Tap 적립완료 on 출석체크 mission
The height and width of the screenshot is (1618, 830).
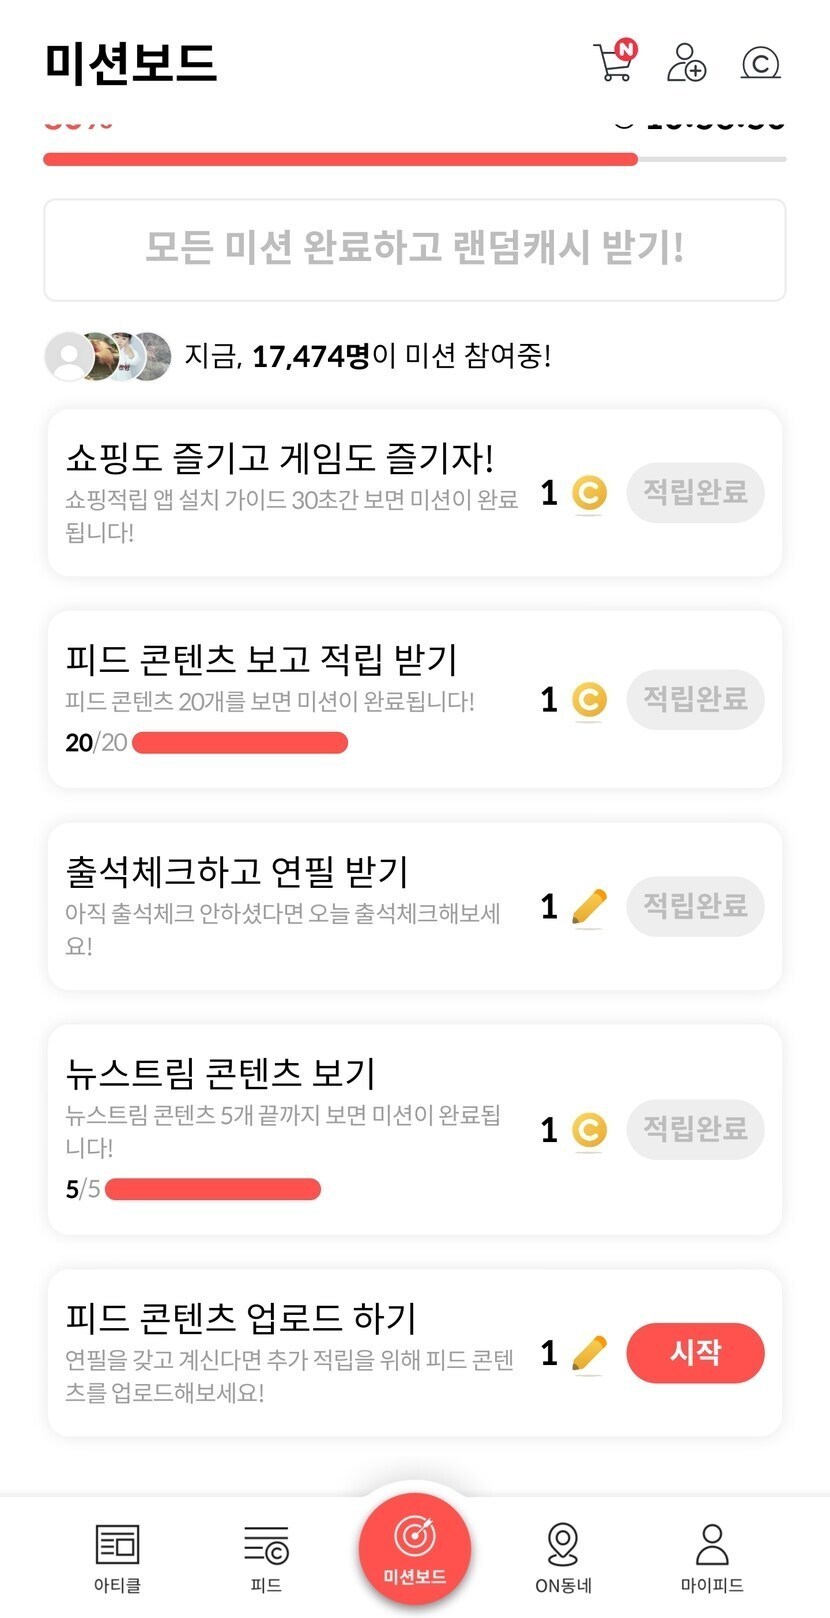click(x=695, y=906)
